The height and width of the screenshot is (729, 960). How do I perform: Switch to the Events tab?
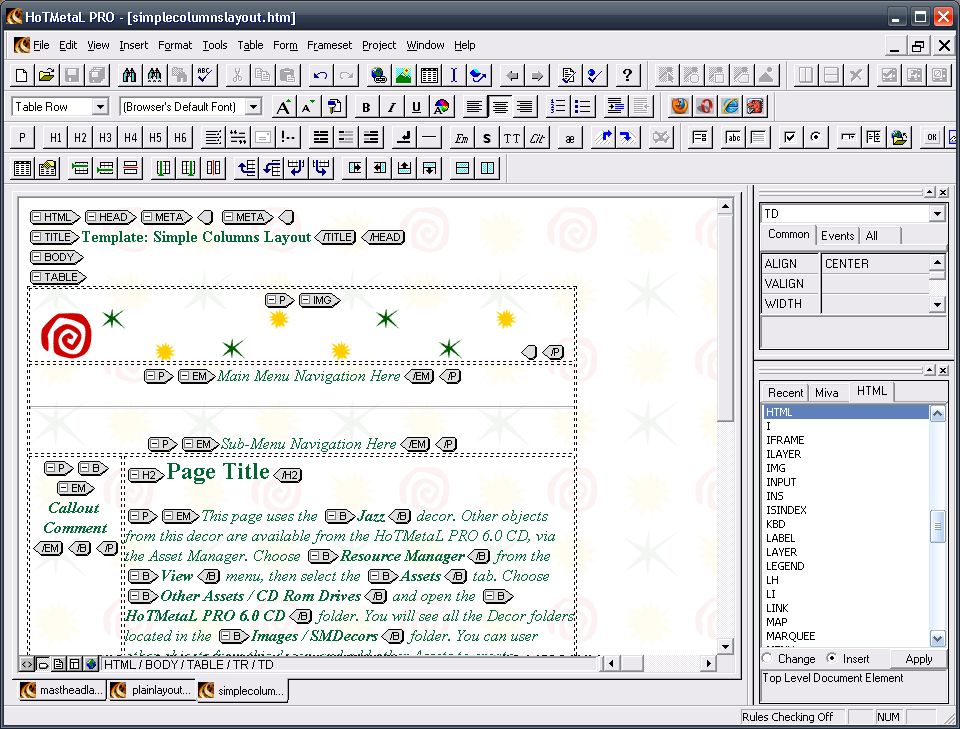(837, 235)
